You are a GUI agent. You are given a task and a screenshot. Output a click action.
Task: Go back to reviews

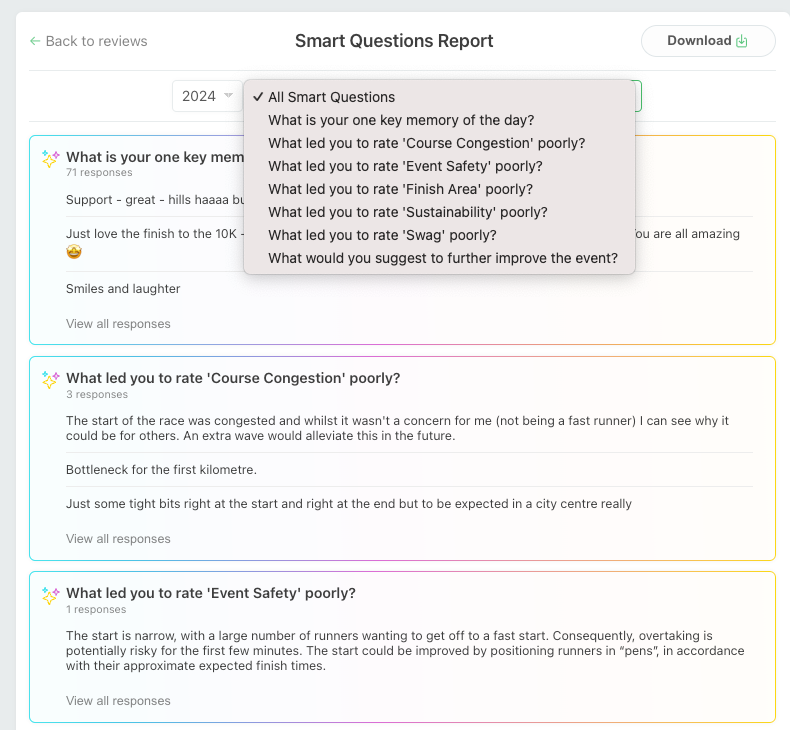click(x=89, y=41)
